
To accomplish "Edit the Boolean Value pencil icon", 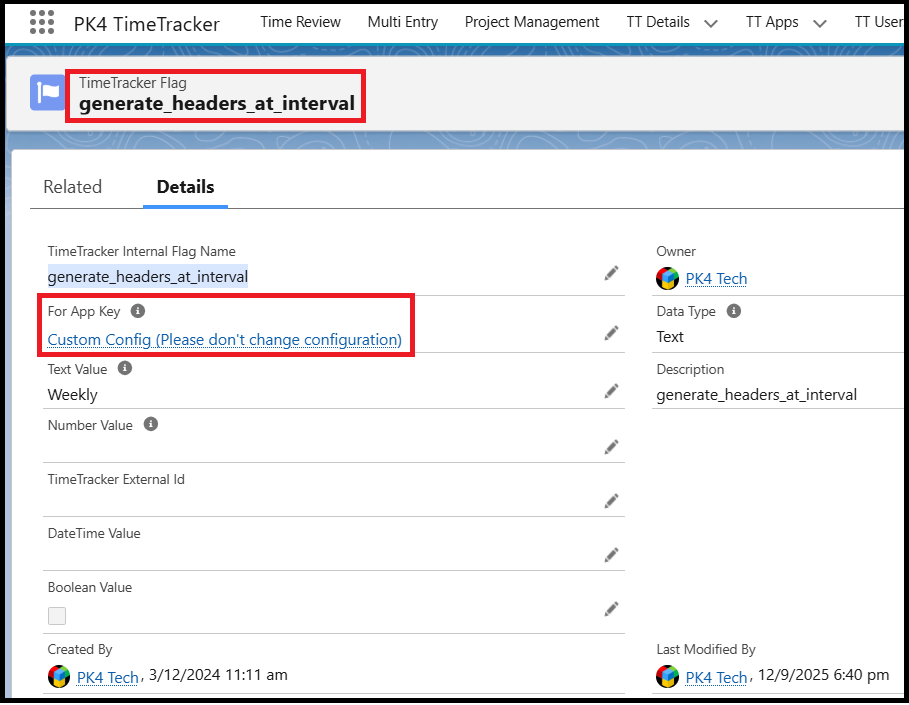I will (611, 609).
